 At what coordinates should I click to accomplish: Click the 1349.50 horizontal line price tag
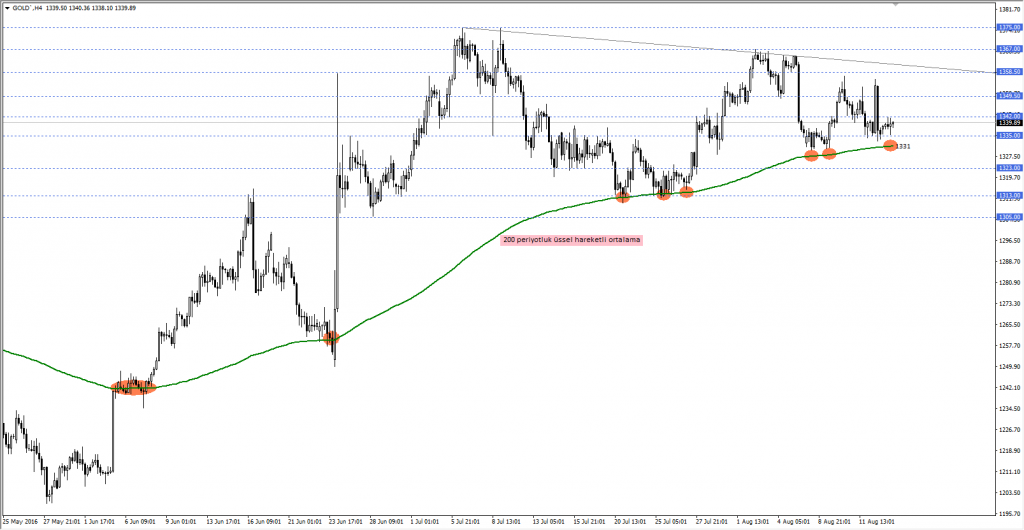[1010, 96]
